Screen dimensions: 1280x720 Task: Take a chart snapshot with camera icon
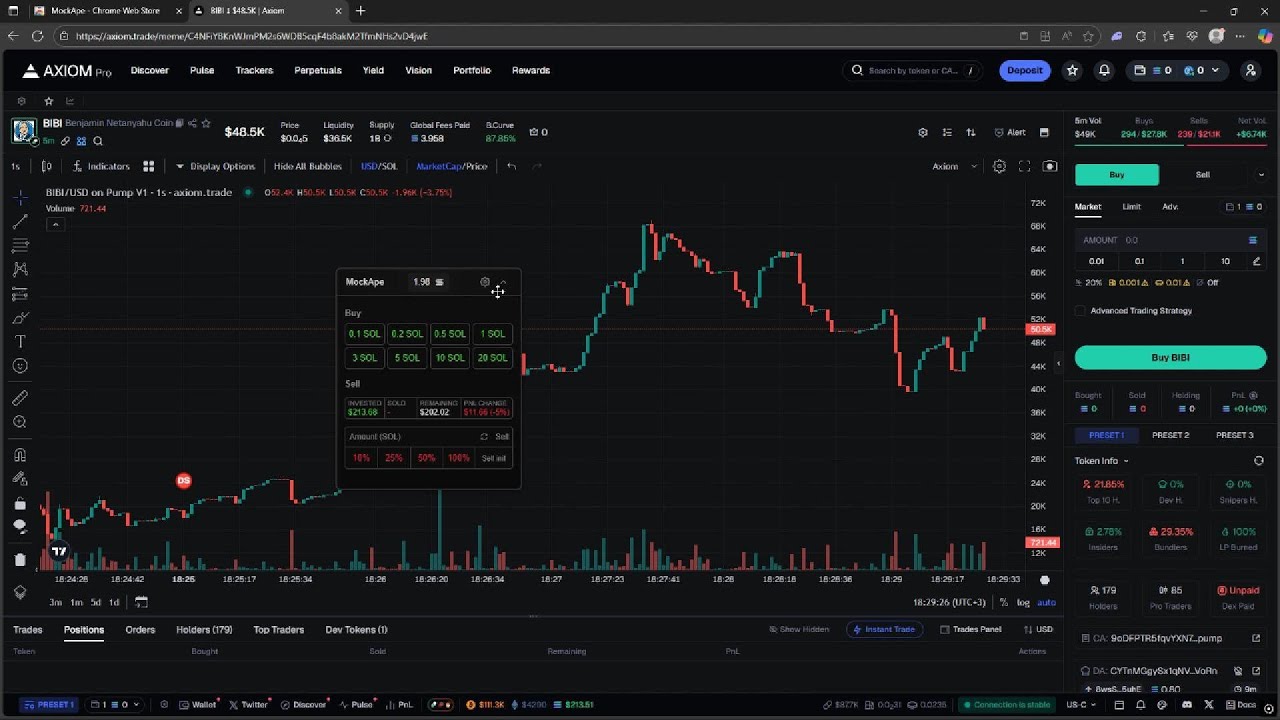click(x=1050, y=166)
